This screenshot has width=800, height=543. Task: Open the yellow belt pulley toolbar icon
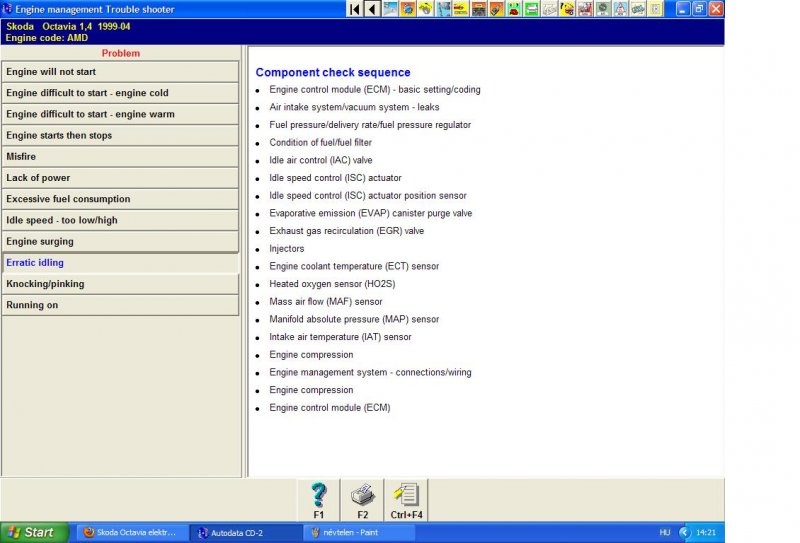pos(426,9)
